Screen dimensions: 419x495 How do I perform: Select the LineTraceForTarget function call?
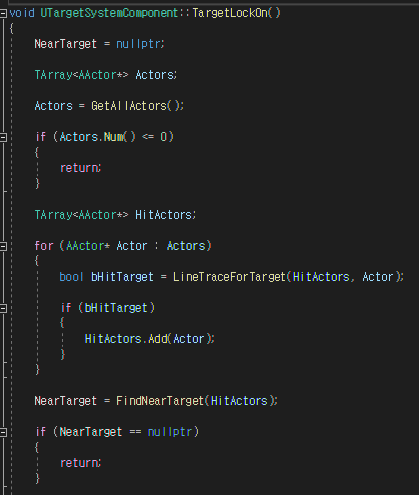(229, 277)
